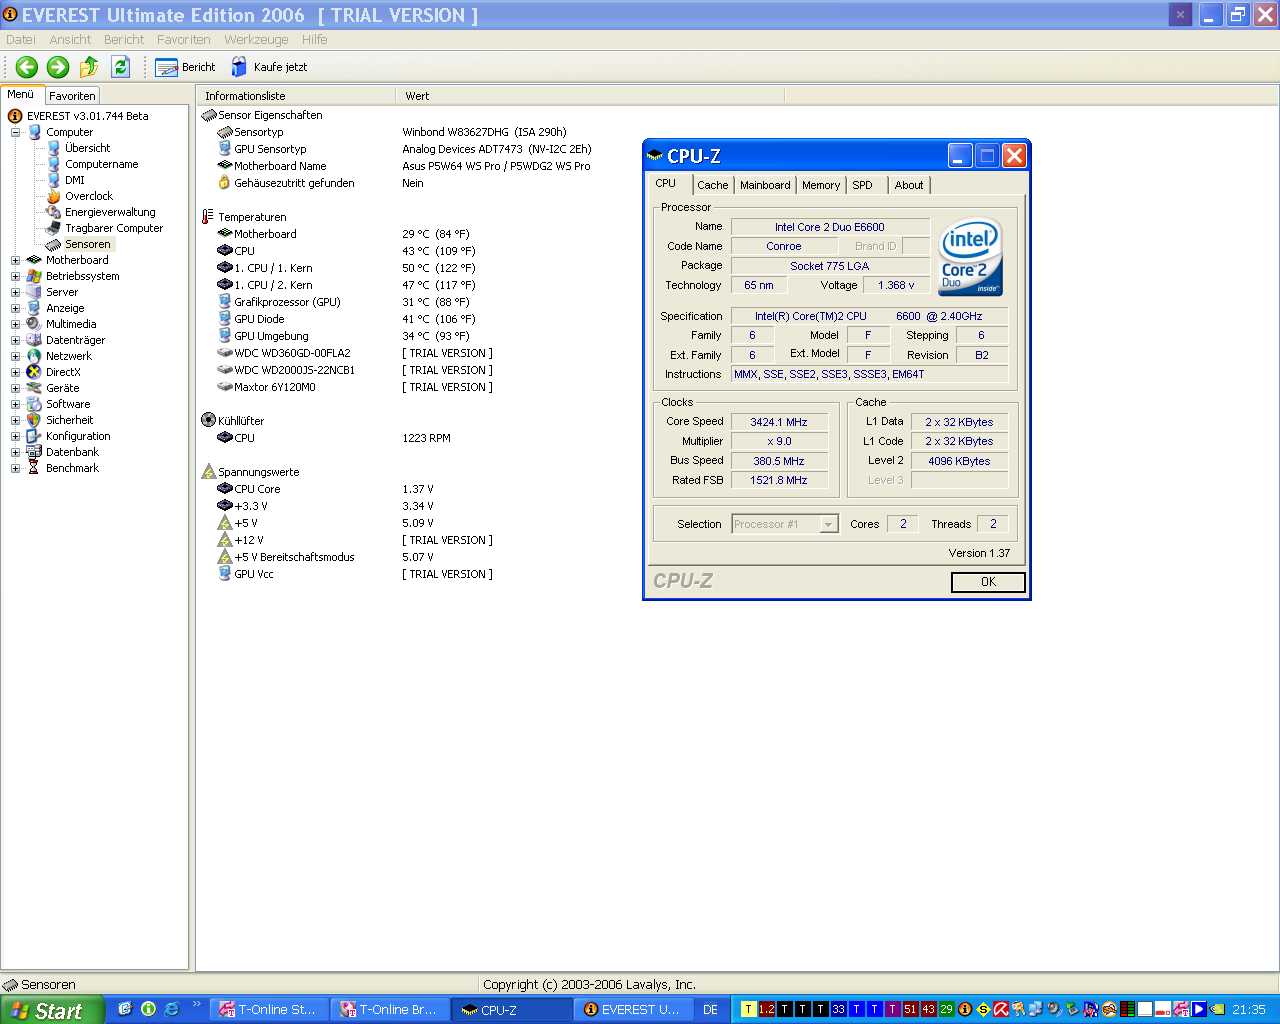Screen dimensions: 1280x1024
Task: Expand the Betriebssystem tree node
Action: 15,276
